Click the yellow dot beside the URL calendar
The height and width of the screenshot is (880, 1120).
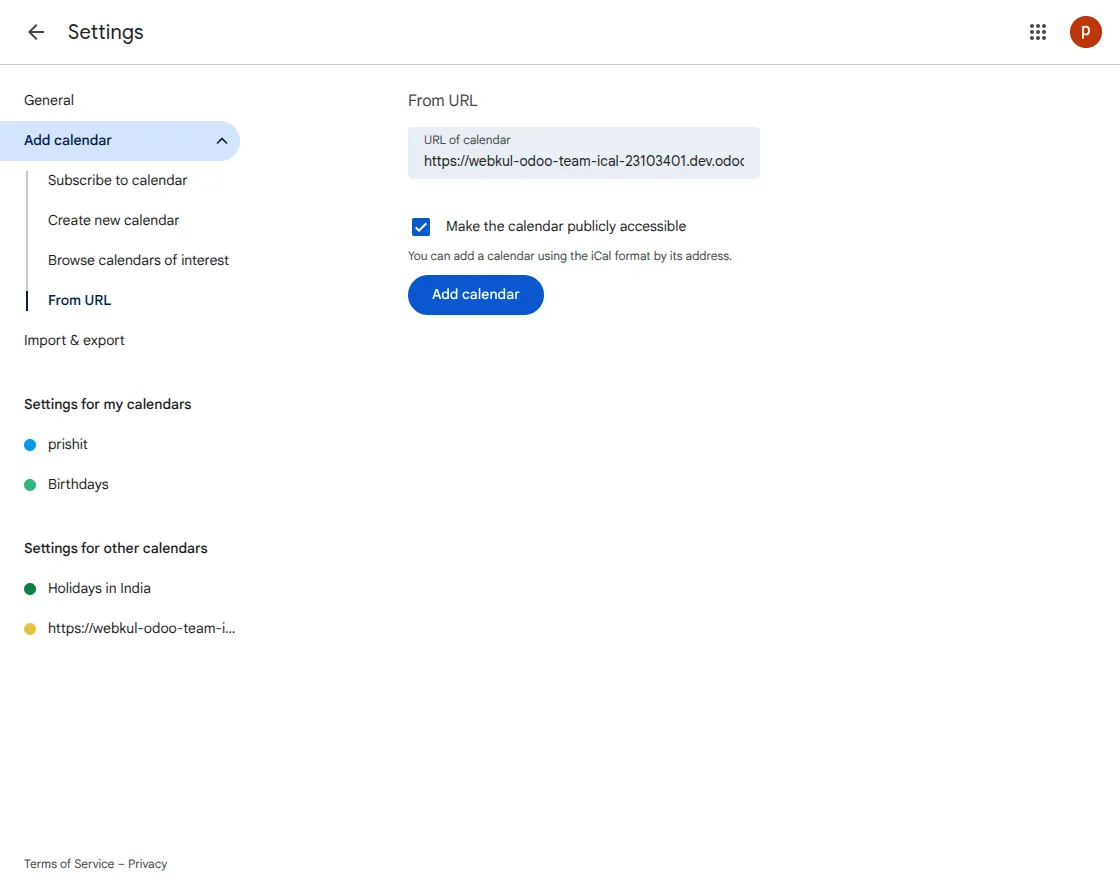pyautogui.click(x=30, y=628)
